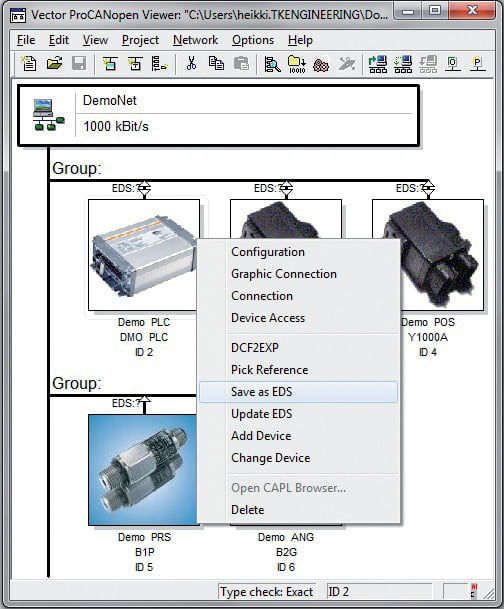Choose Change Device from context menu
Screen dimensions: 504x609
coord(298,458)
